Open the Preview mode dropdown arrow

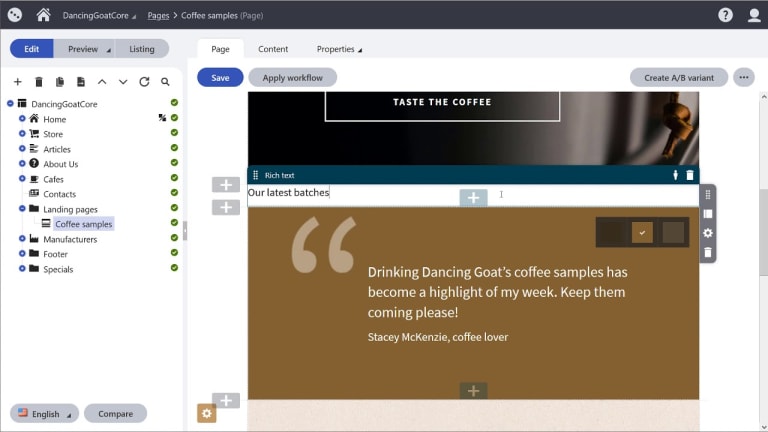point(109,49)
